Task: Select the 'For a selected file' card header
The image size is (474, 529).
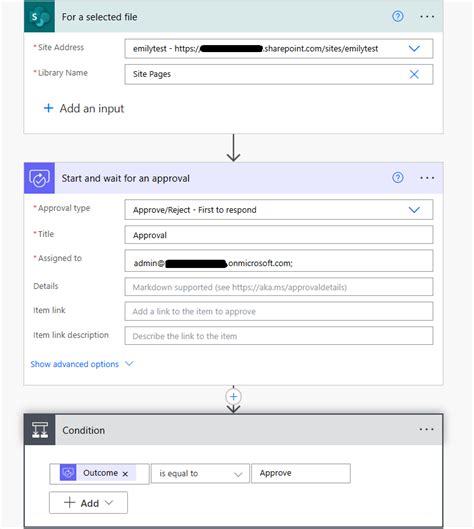Action: pos(233,16)
